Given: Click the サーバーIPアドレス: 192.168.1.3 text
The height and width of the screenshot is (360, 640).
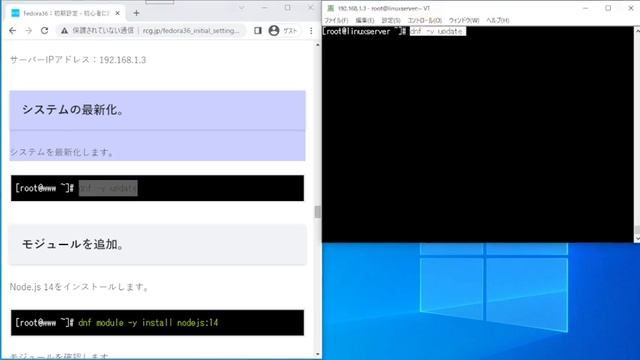Looking at the screenshot, I should 78,60.
